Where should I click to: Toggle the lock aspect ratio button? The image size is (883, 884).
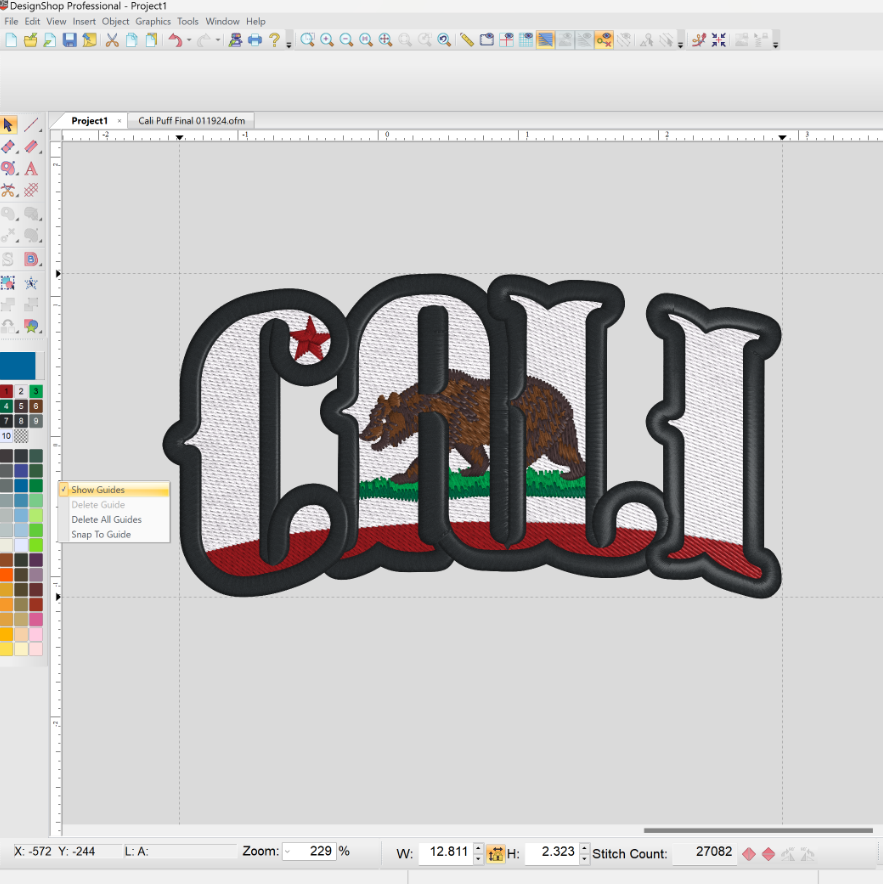tap(496, 853)
